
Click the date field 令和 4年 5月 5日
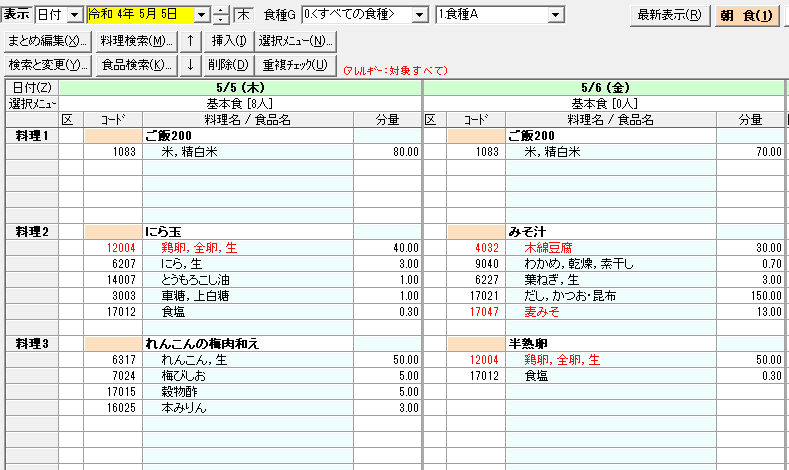click(x=140, y=15)
